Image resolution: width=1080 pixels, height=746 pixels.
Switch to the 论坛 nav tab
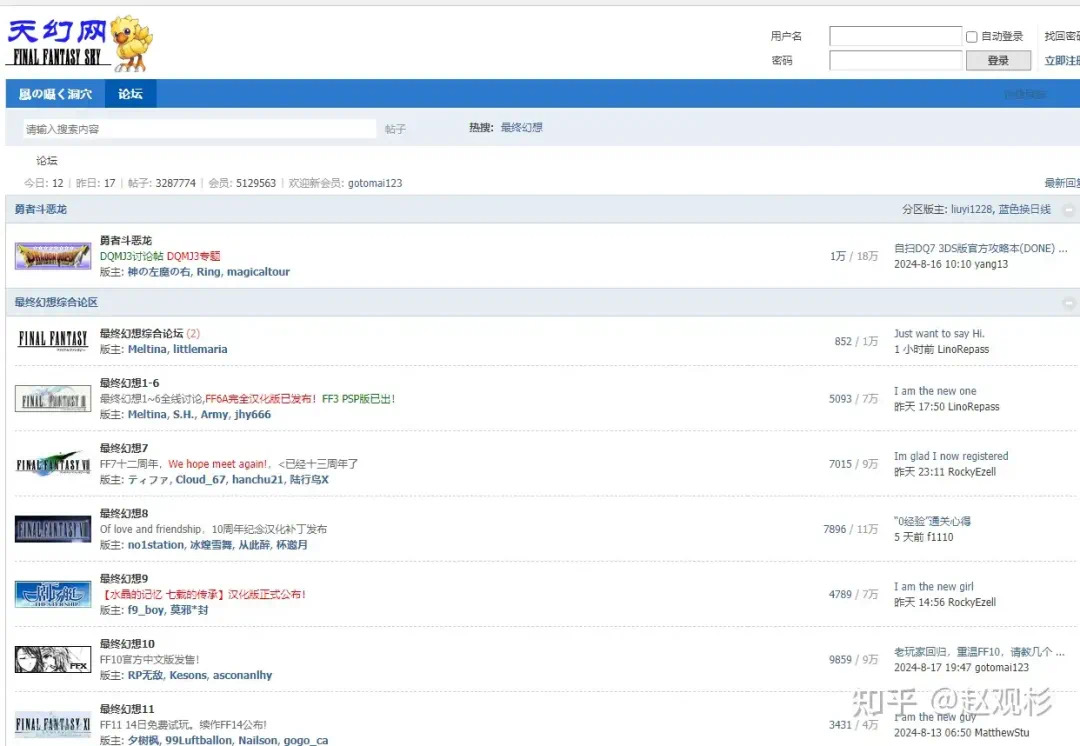click(x=130, y=94)
